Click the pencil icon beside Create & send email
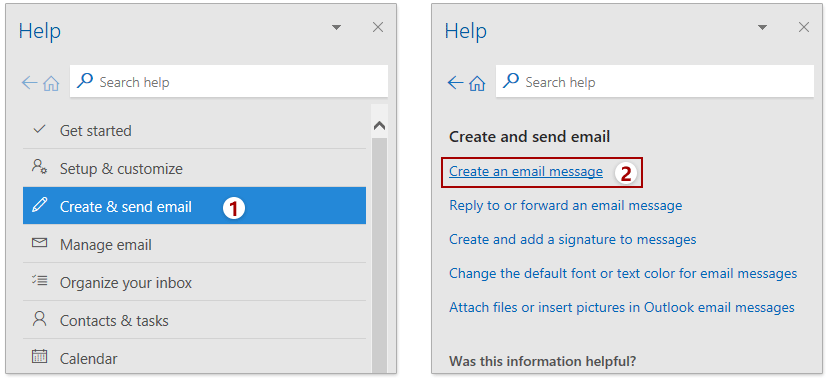The width and height of the screenshot is (828, 378). [x=39, y=205]
